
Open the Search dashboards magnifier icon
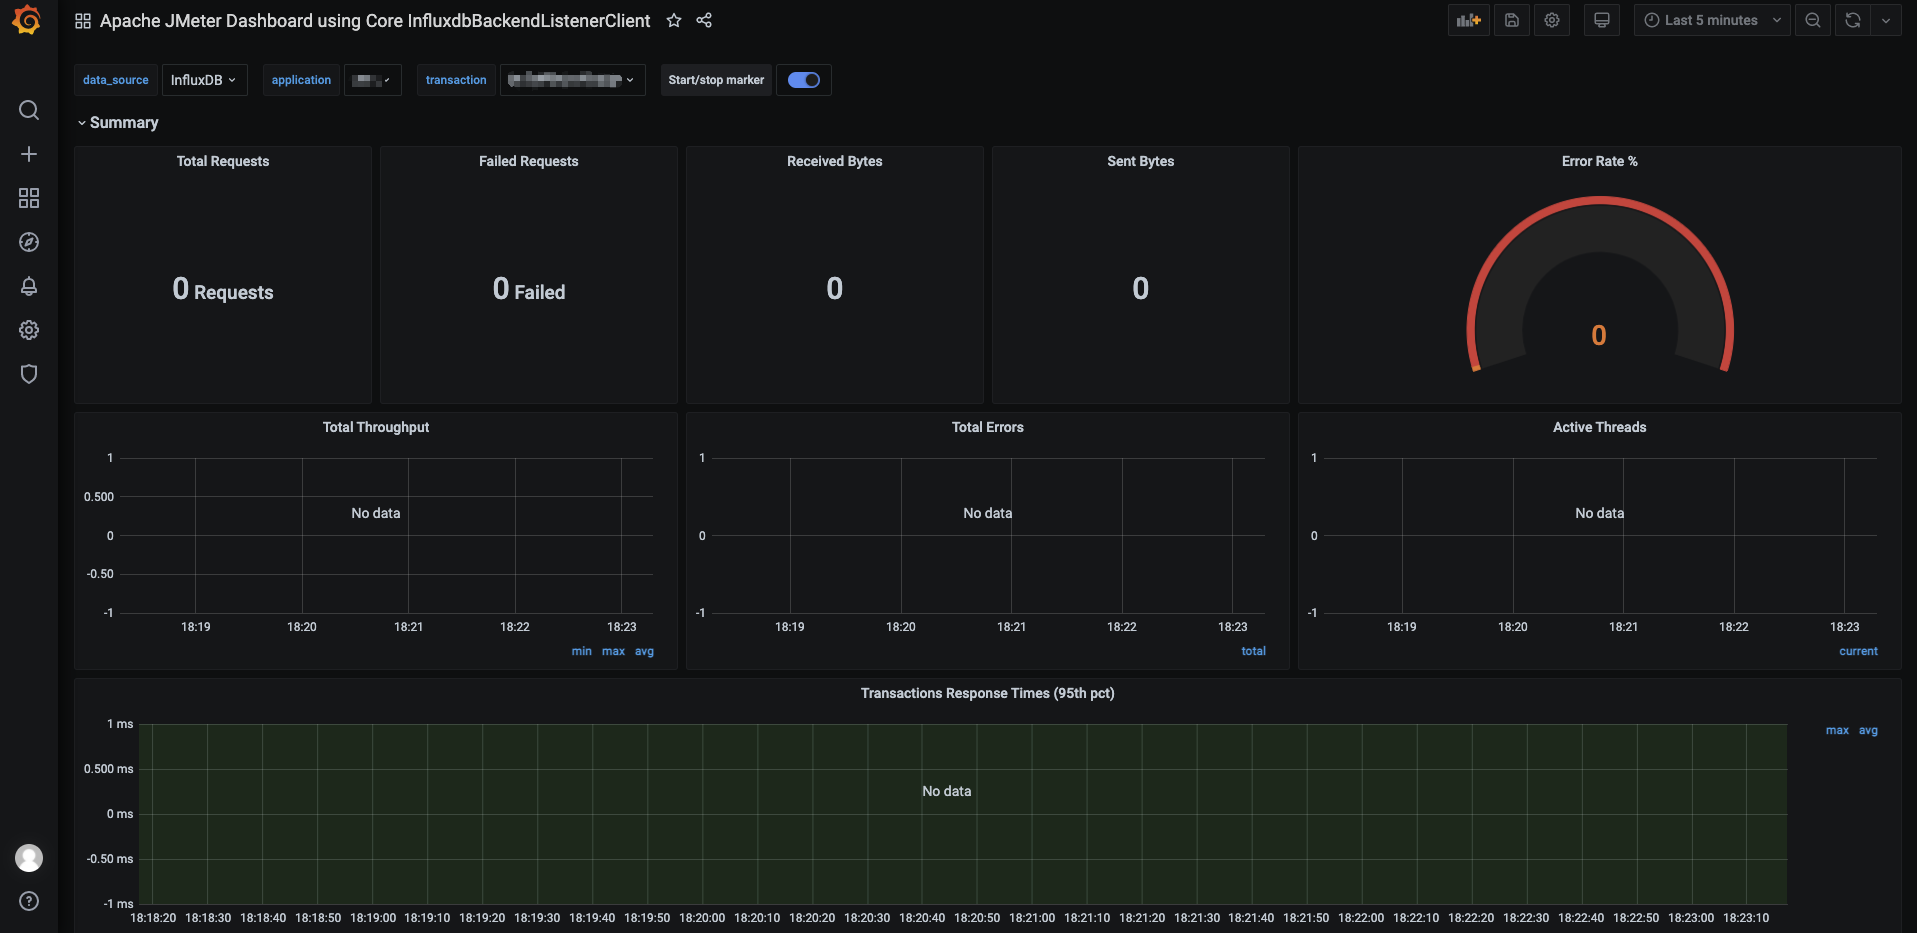click(29, 110)
